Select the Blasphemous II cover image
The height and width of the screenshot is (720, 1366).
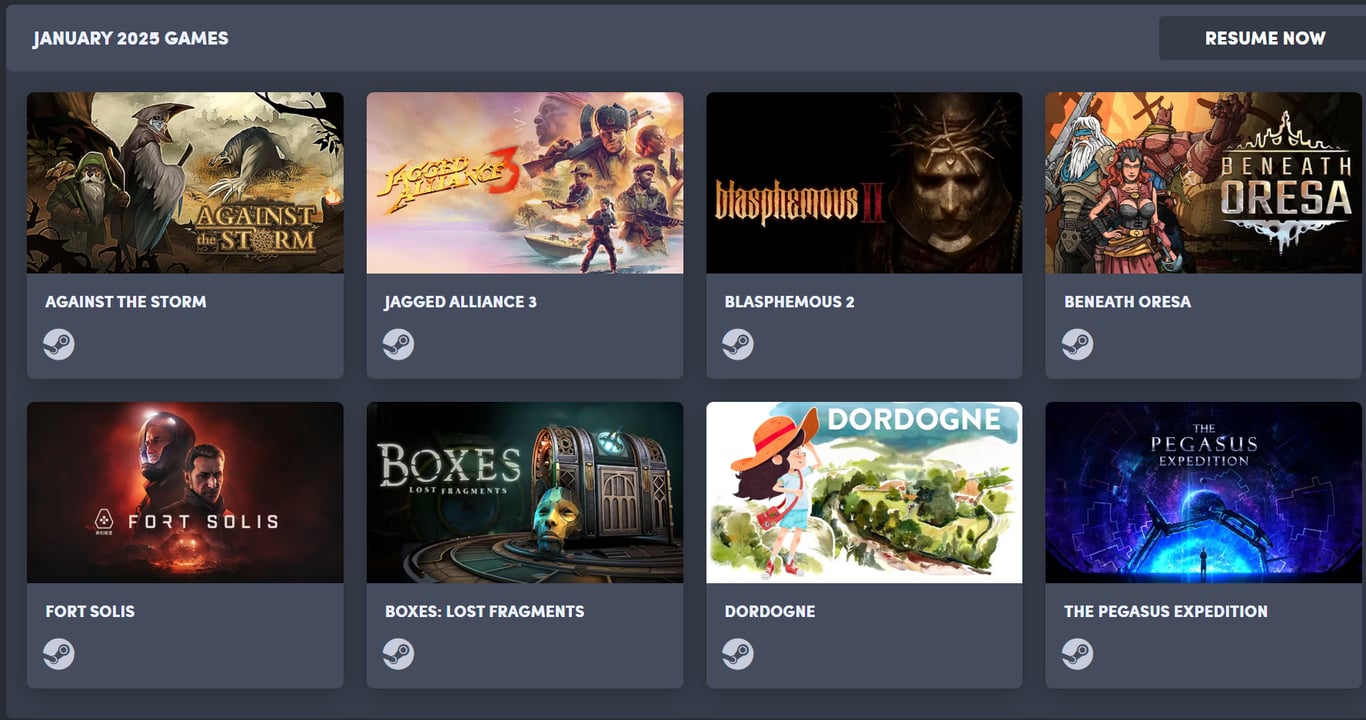click(x=864, y=183)
